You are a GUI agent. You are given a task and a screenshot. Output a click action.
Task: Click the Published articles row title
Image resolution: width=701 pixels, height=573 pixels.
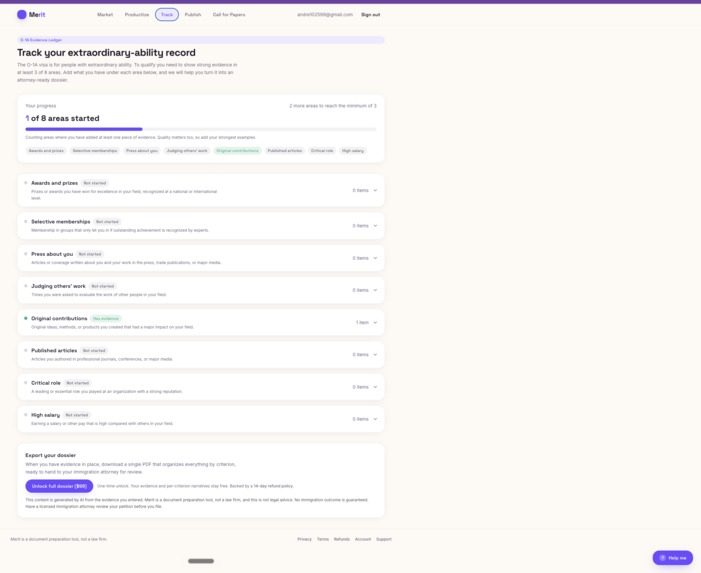point(54,350)
